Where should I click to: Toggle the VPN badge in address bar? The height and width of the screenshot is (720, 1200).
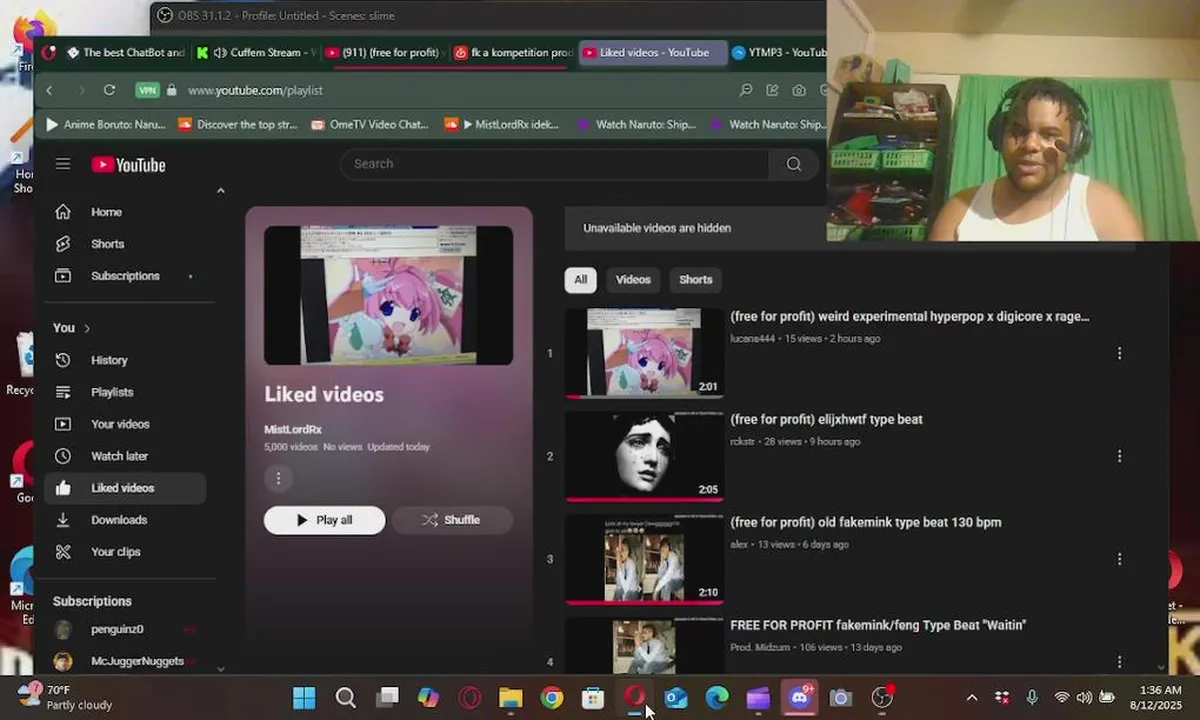[147, 90]
